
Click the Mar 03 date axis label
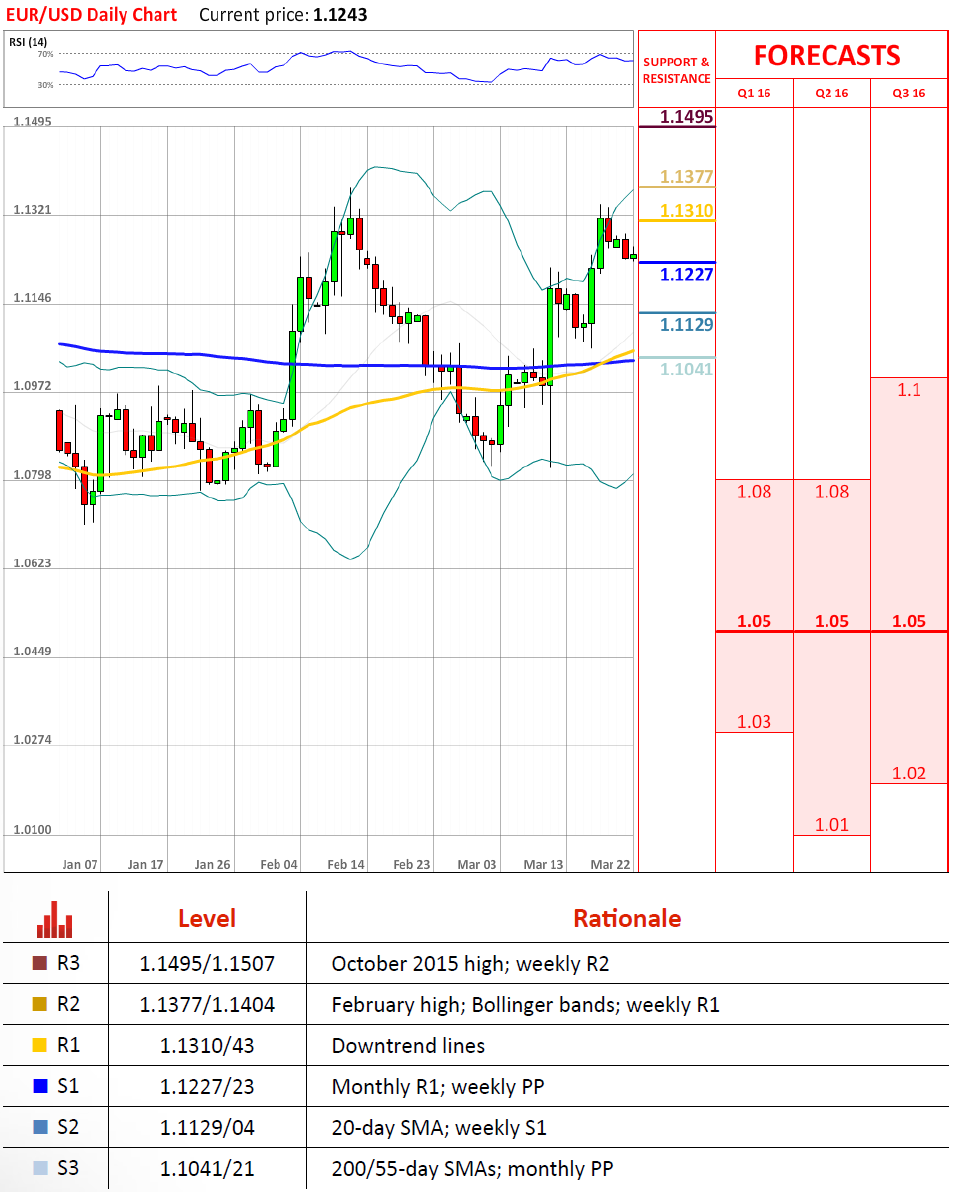point(476,864)
